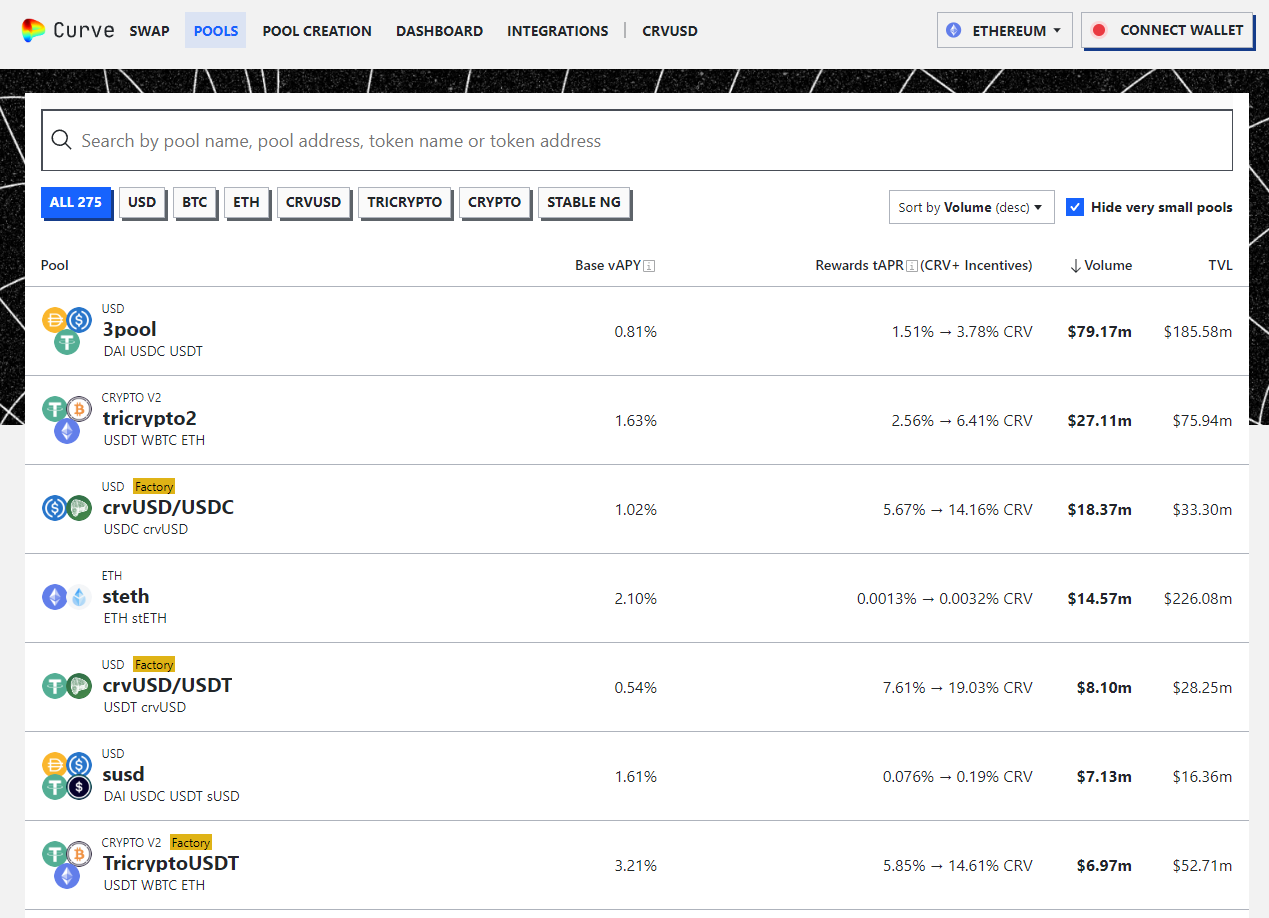Filter pools by CRYPTO
The height and width of the screenshot is (918, 1269).
495,202
